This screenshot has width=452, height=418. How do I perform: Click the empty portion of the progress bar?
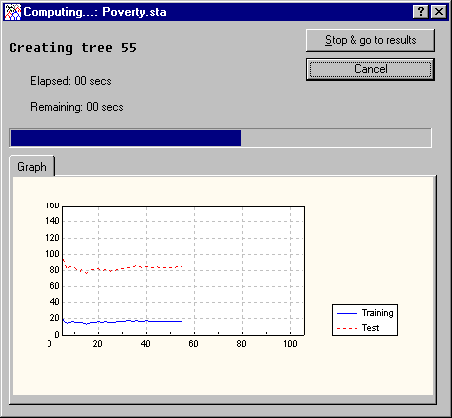tap(336, 138)
